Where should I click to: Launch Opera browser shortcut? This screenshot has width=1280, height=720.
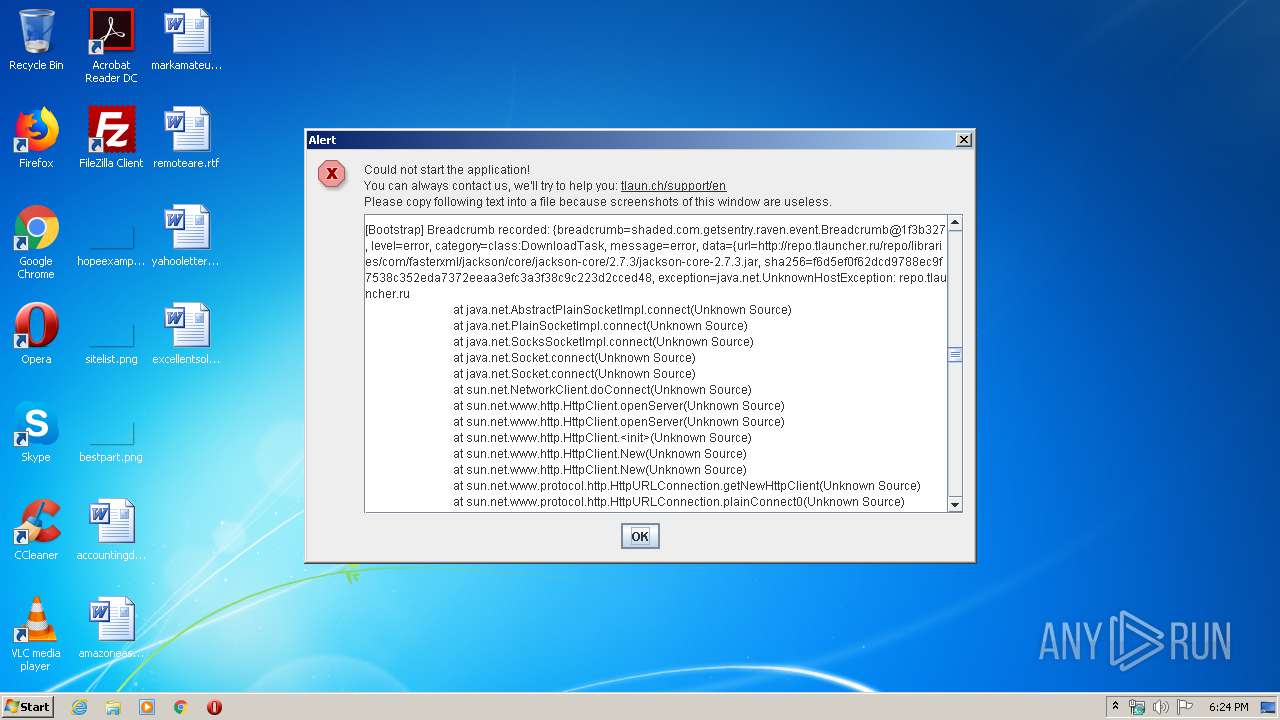click(36, 334)
